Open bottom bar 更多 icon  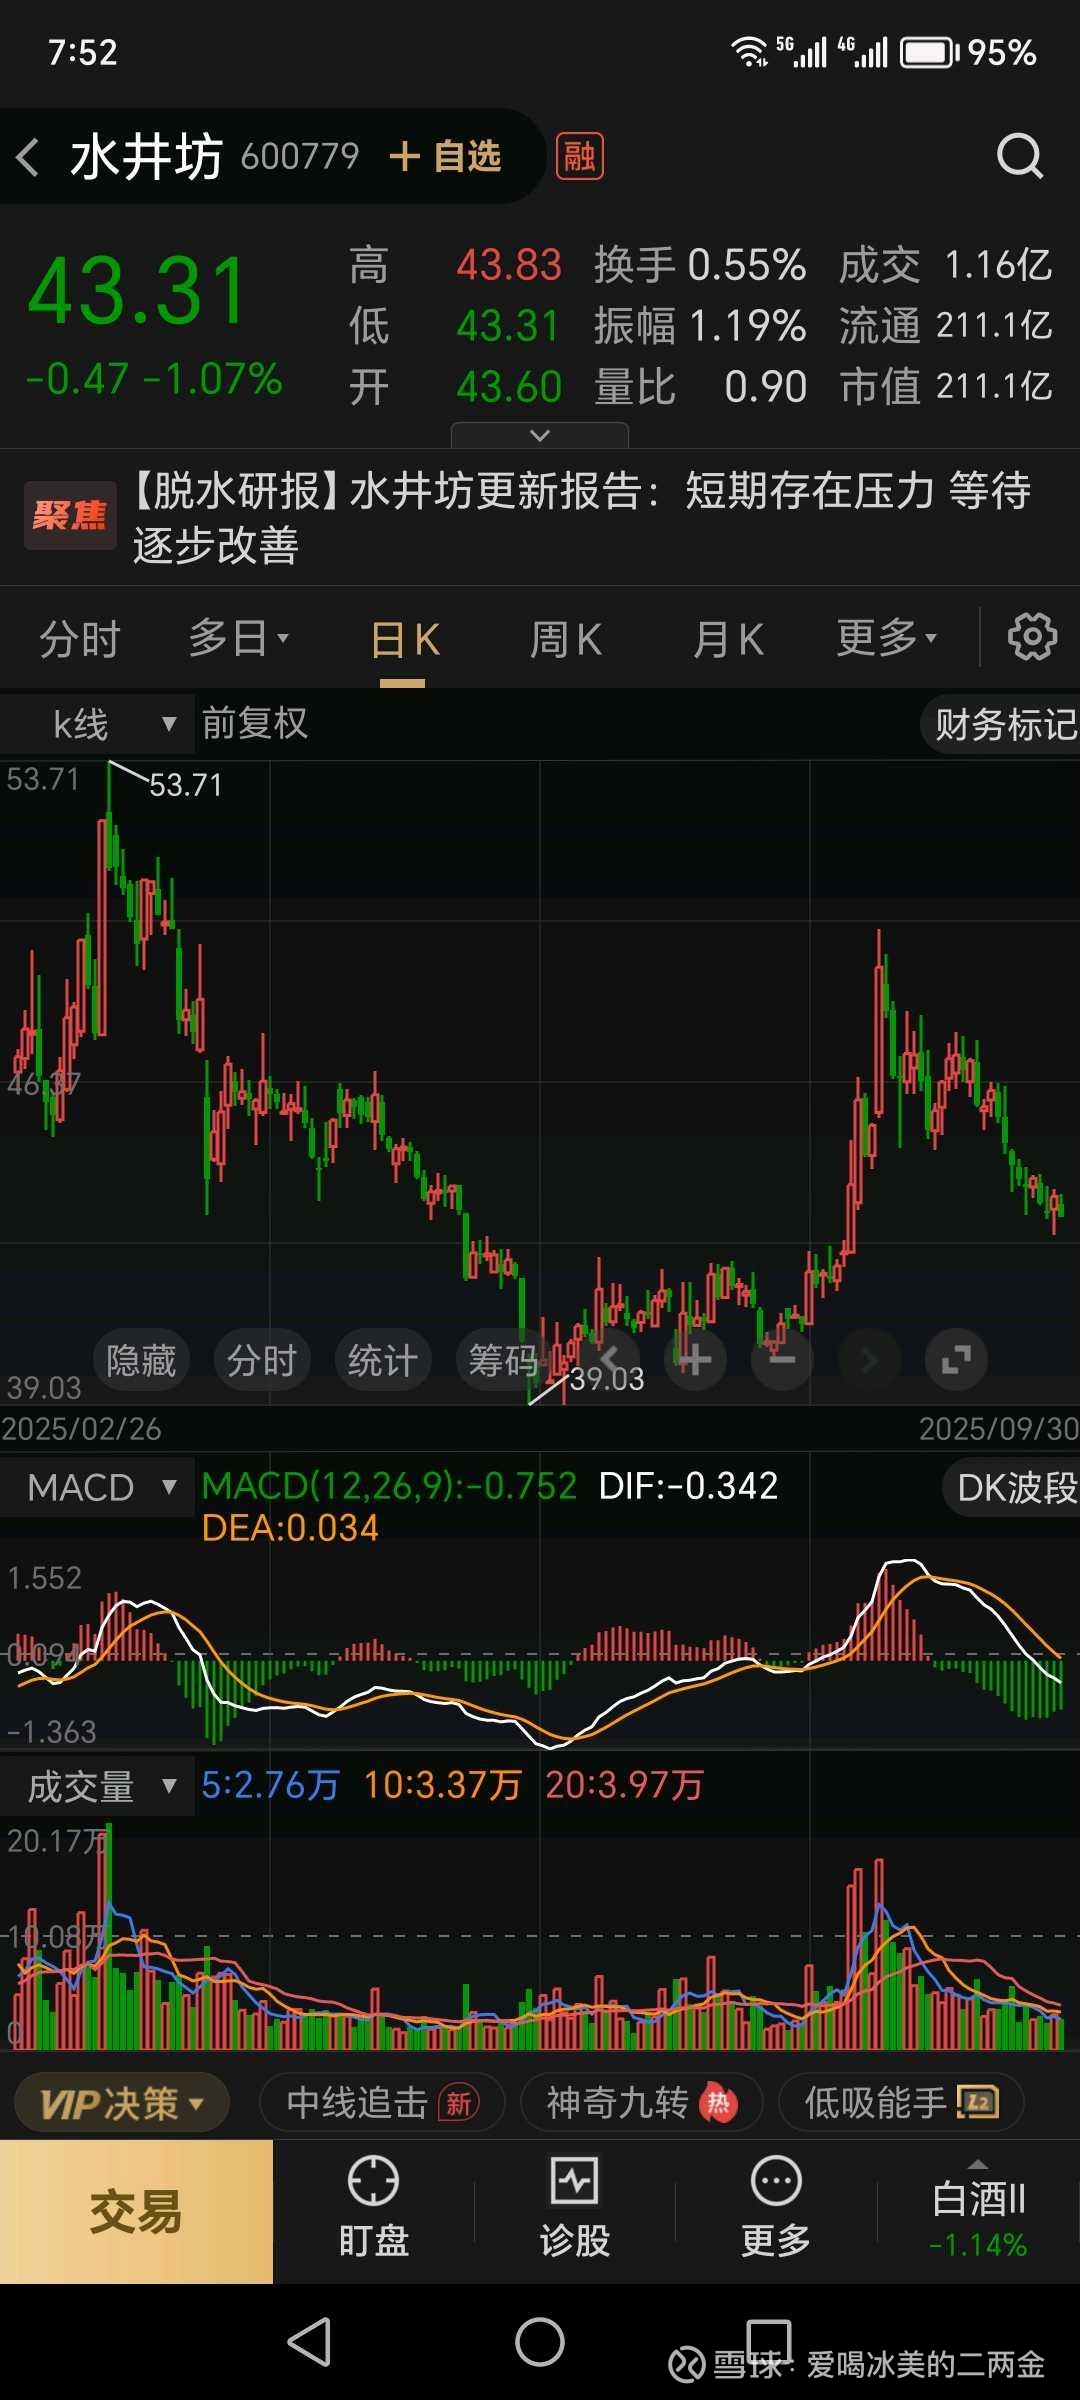pyautogui.click(x=776, y=2208)
